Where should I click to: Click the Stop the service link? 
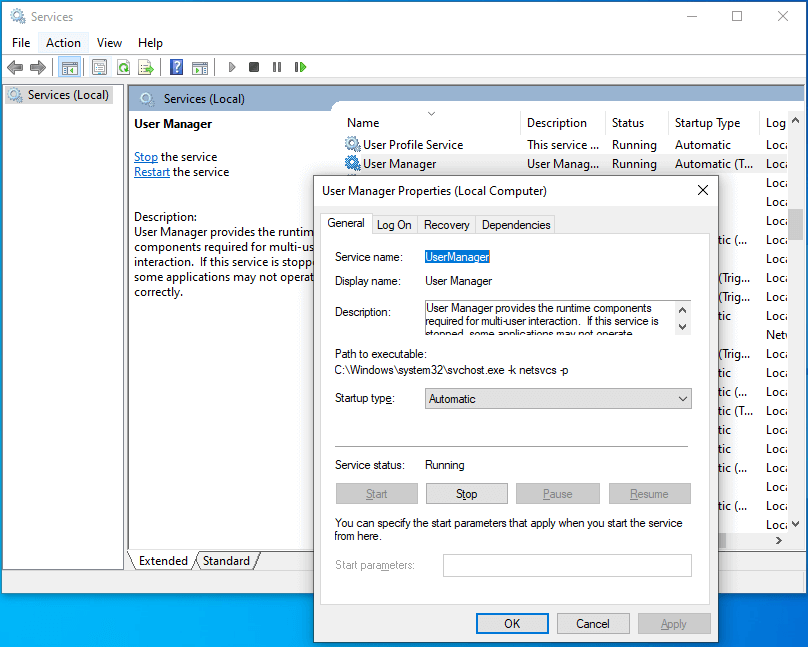(145, 156)
